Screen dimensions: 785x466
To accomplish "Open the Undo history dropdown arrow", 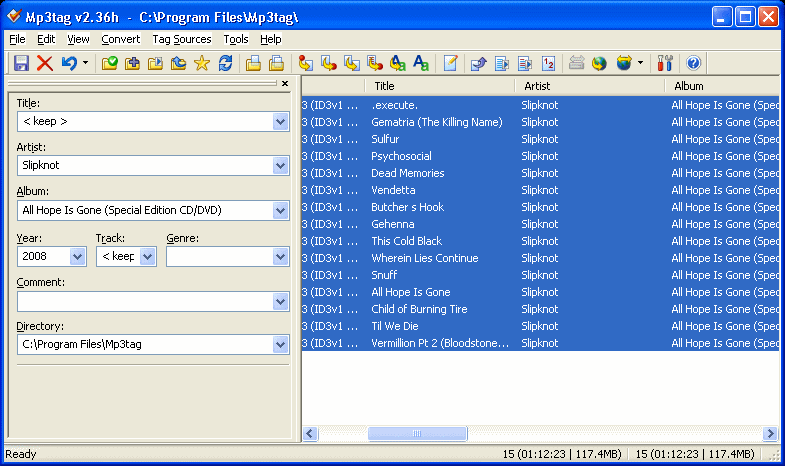I will (x=85, y=63).
